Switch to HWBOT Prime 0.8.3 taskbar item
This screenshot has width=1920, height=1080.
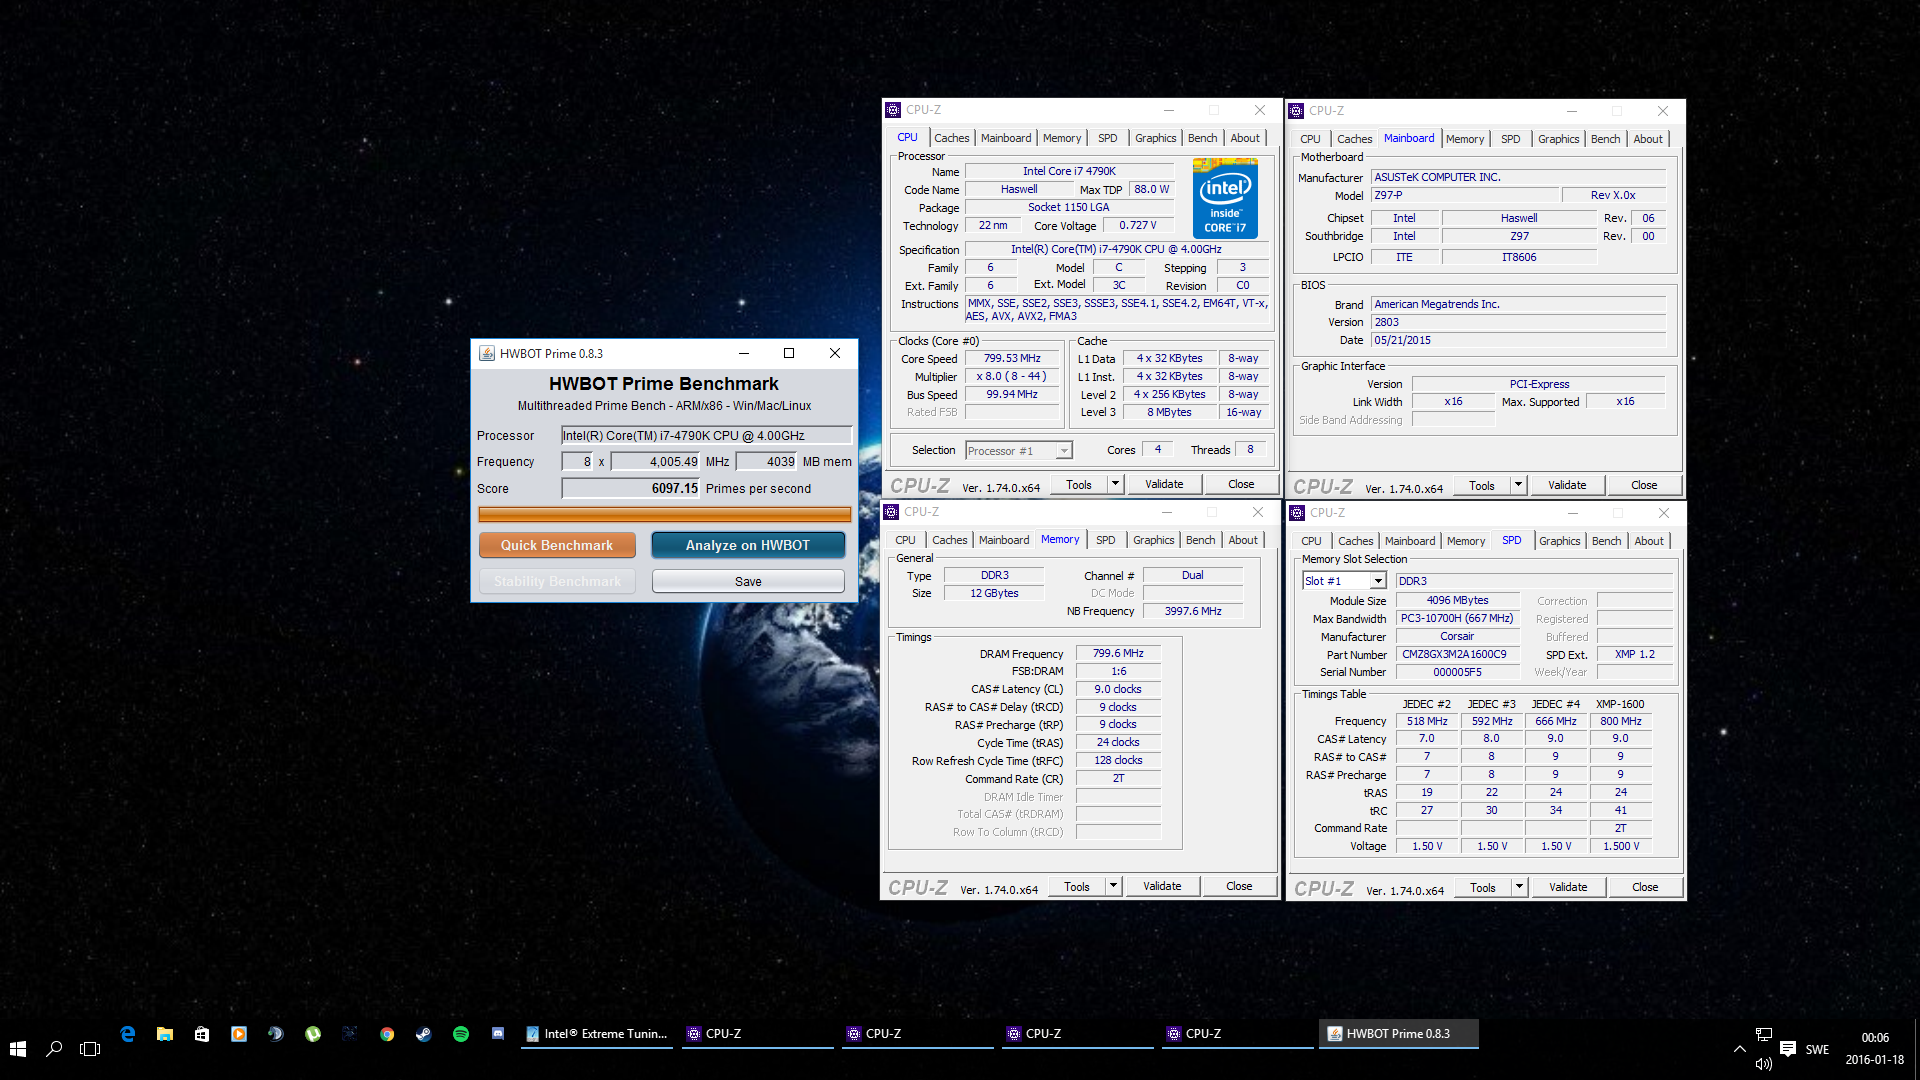pos(1398,1034)
